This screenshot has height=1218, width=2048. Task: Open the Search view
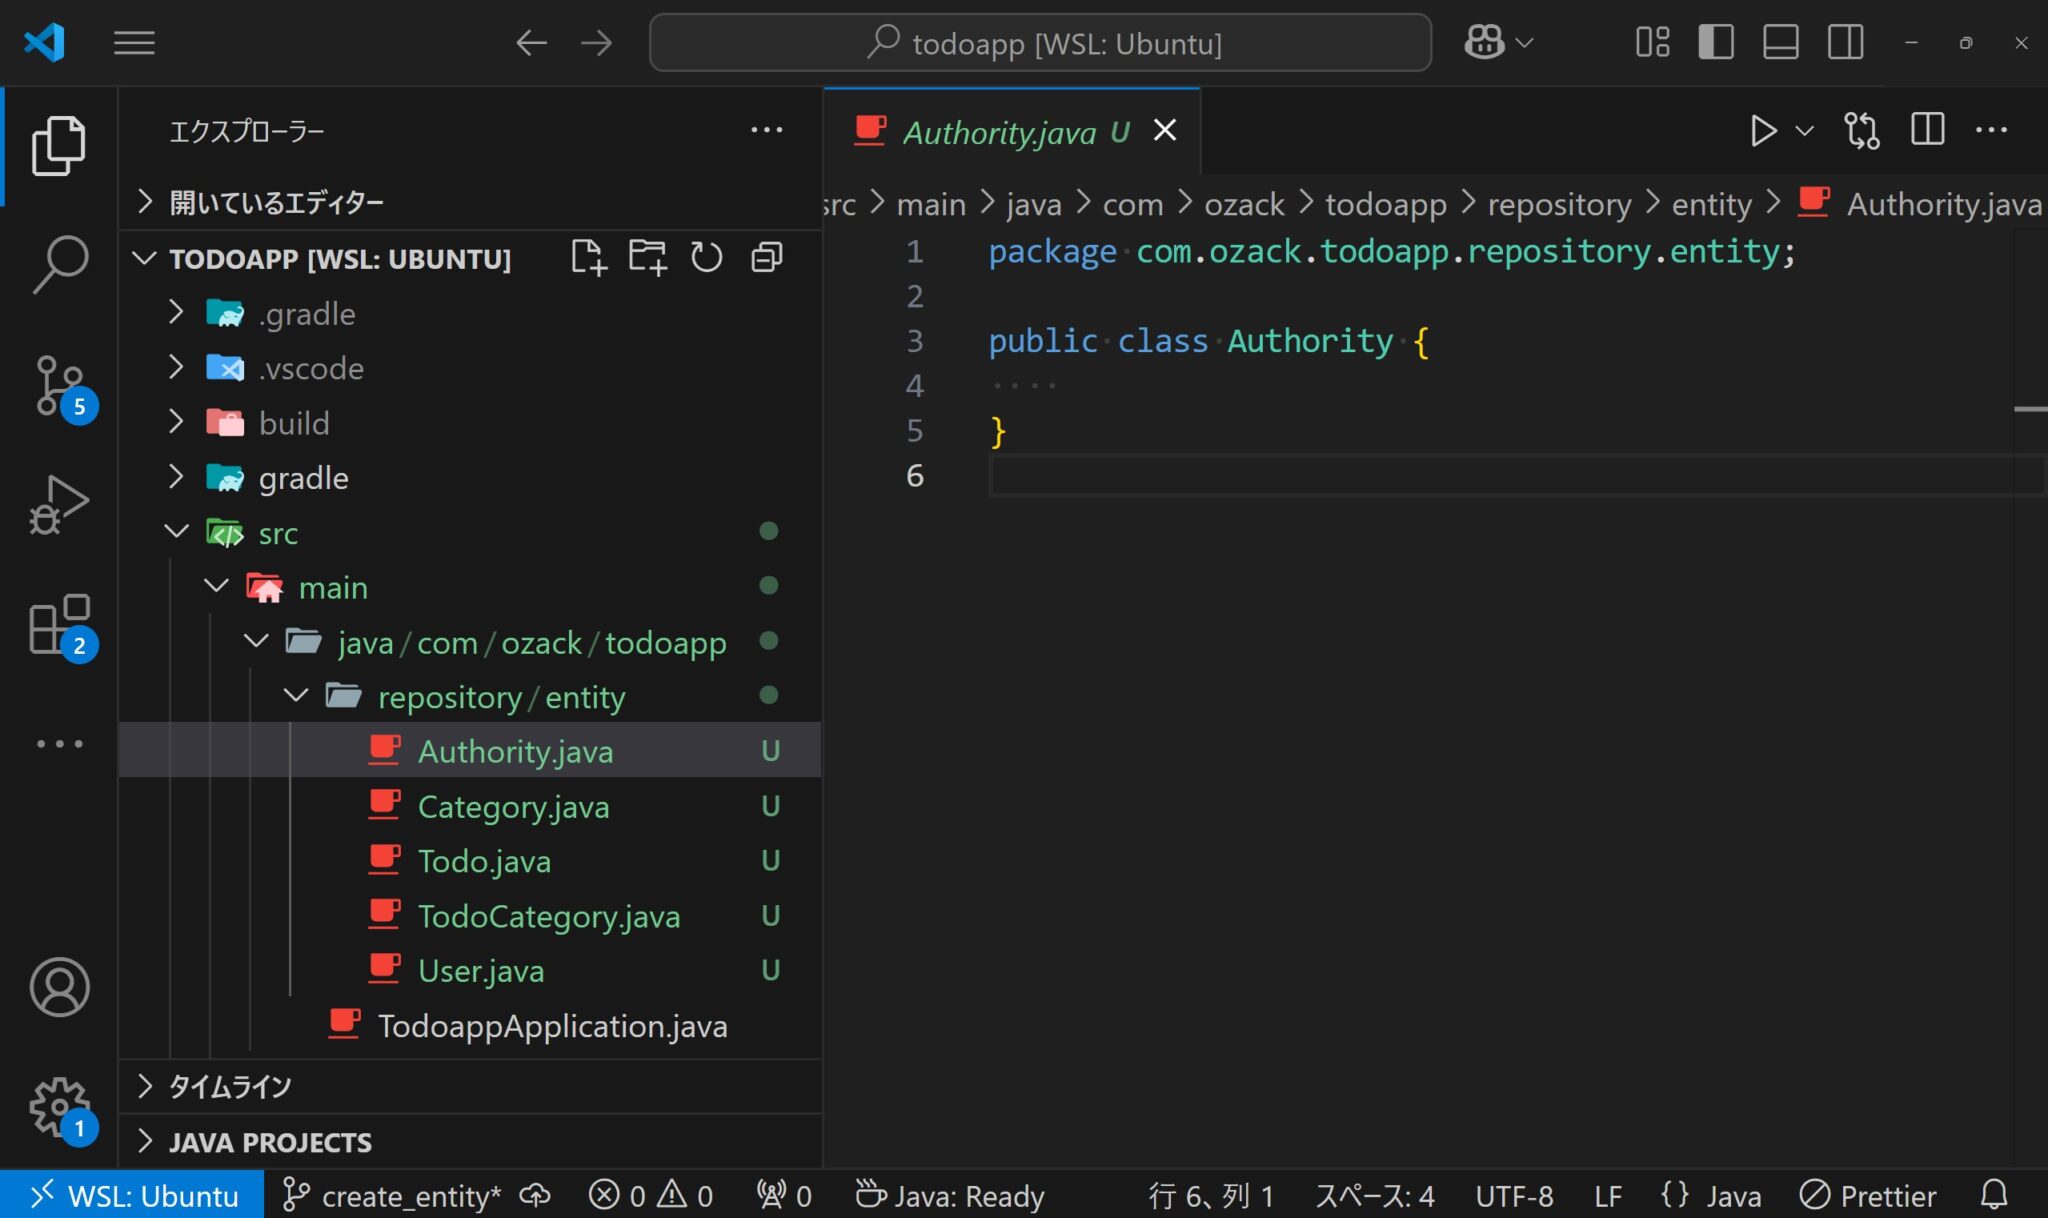[59, 263]
